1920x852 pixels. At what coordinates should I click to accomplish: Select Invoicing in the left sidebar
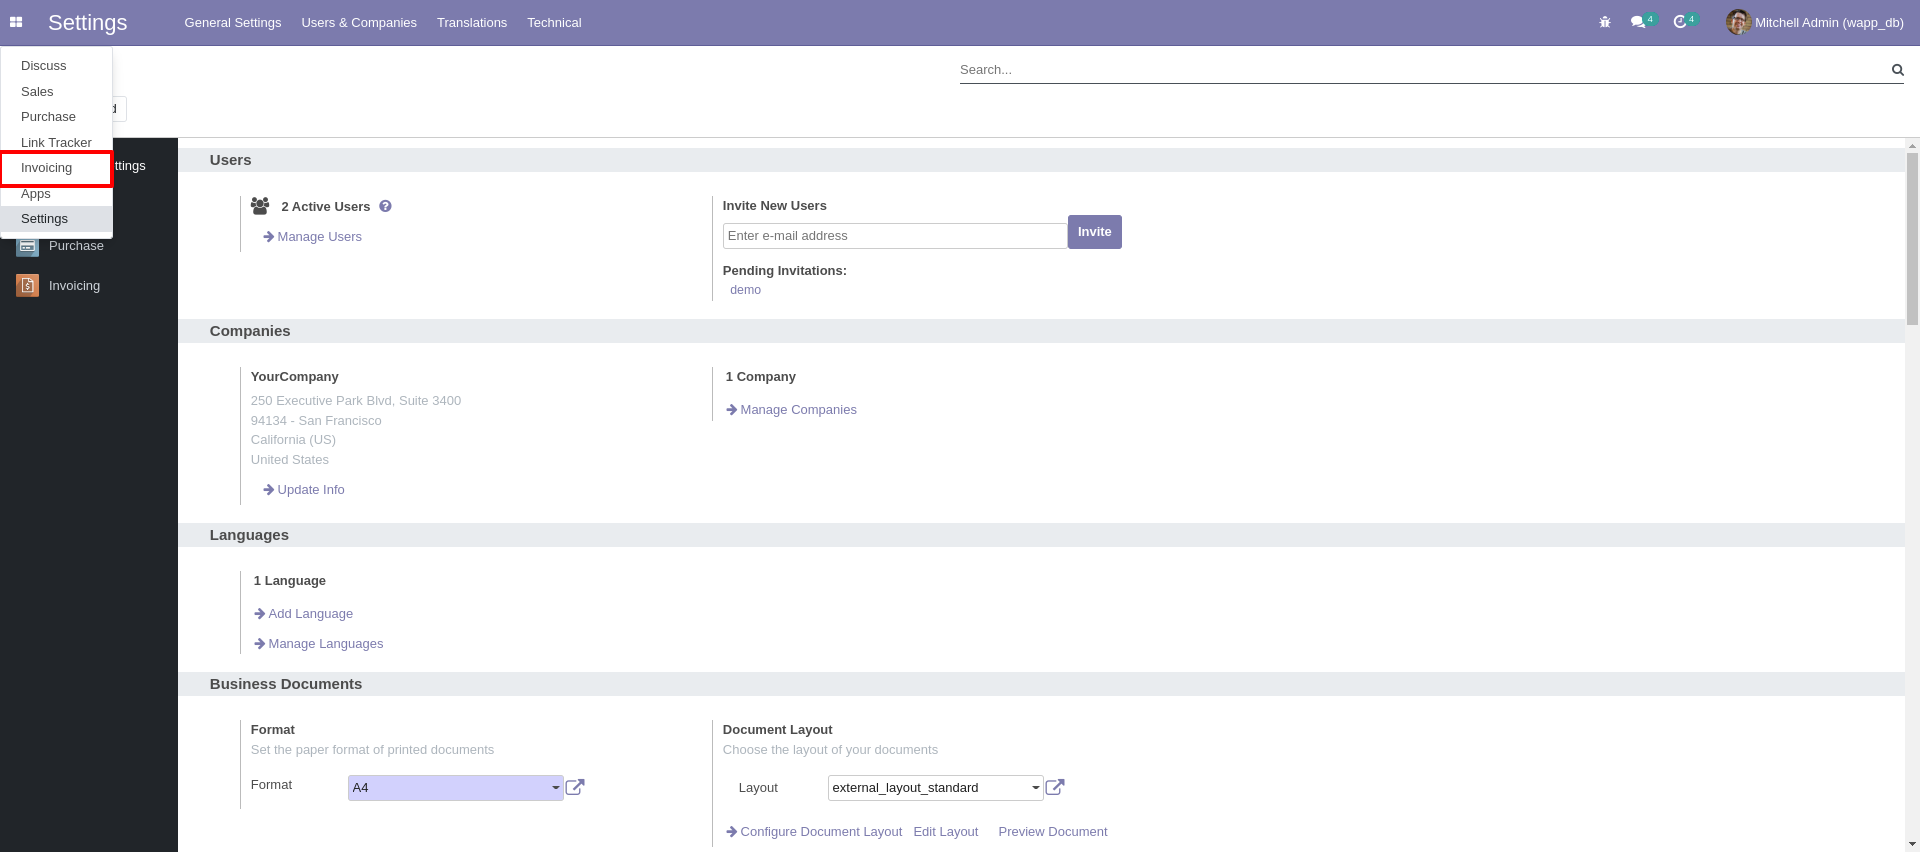(74, 286)
